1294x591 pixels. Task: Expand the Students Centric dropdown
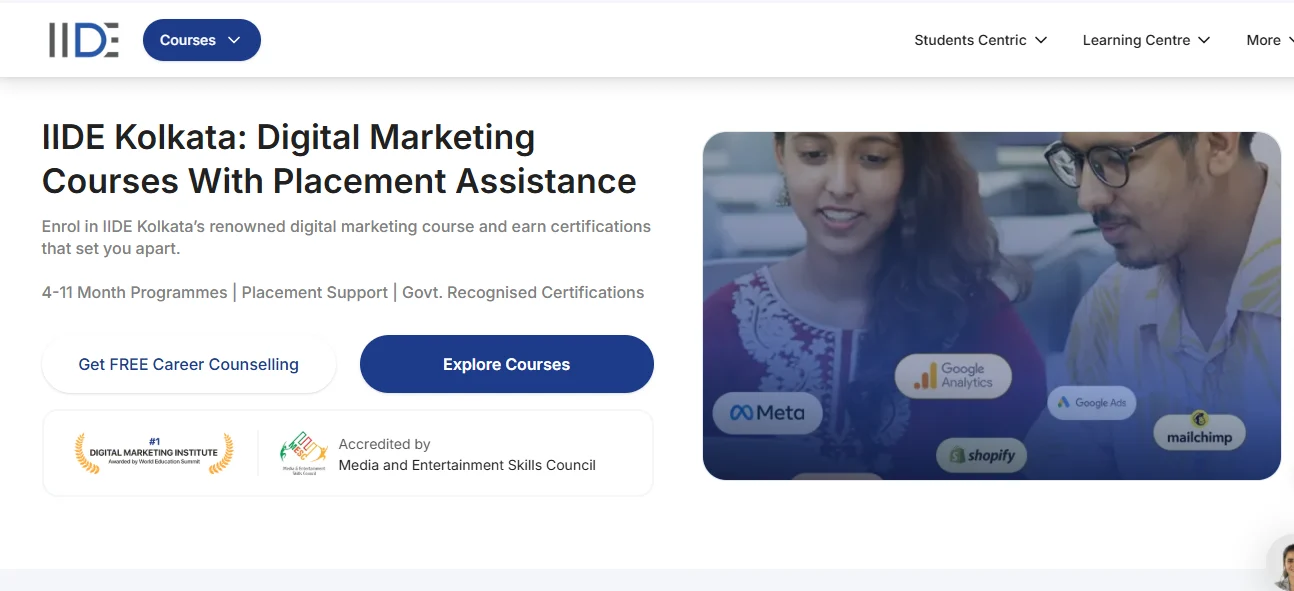(x=980, y=39)
